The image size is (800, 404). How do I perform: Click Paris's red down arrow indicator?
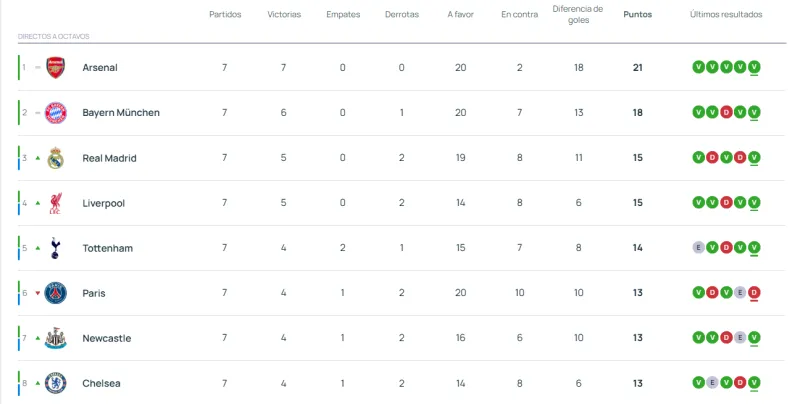[x=38, y=293]
